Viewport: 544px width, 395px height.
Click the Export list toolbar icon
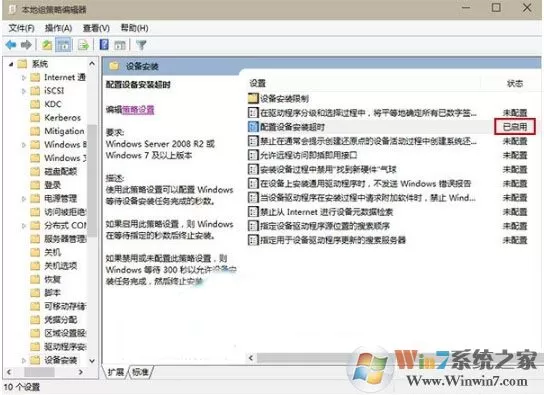pos(84,45)
